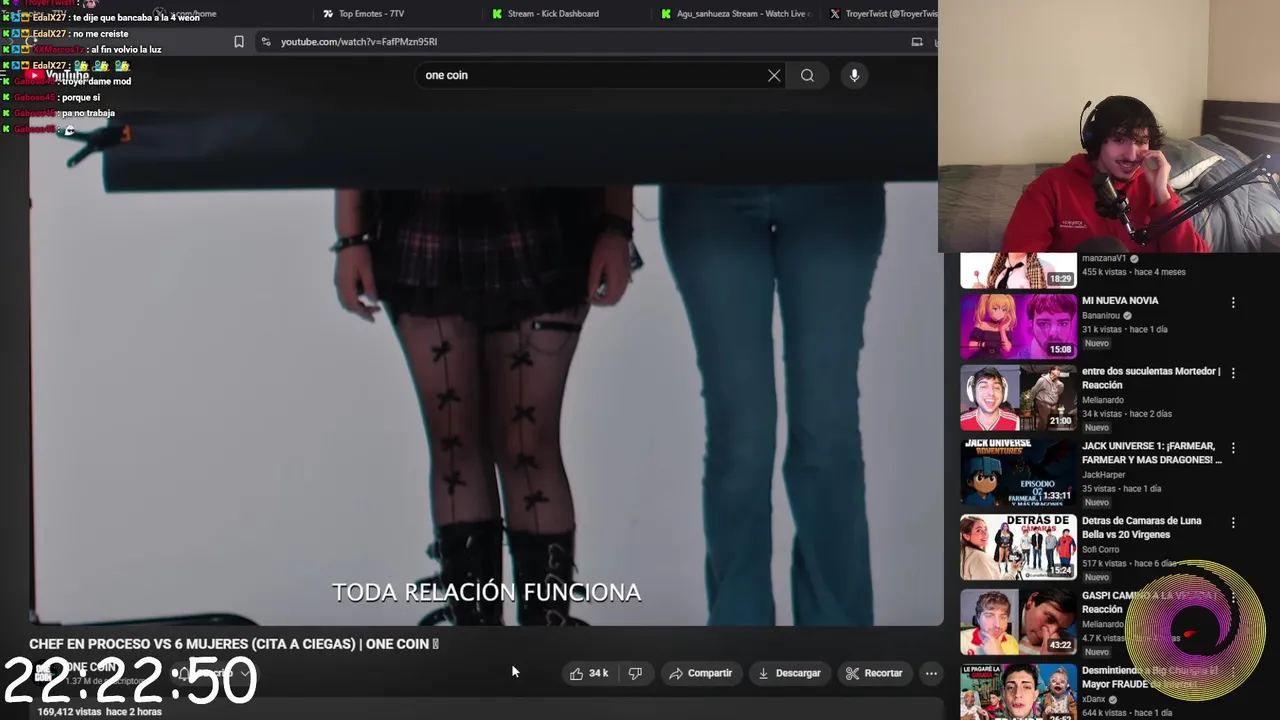Click the cast icon right of the address bar

pyautogui.click(x=917, y=42)
